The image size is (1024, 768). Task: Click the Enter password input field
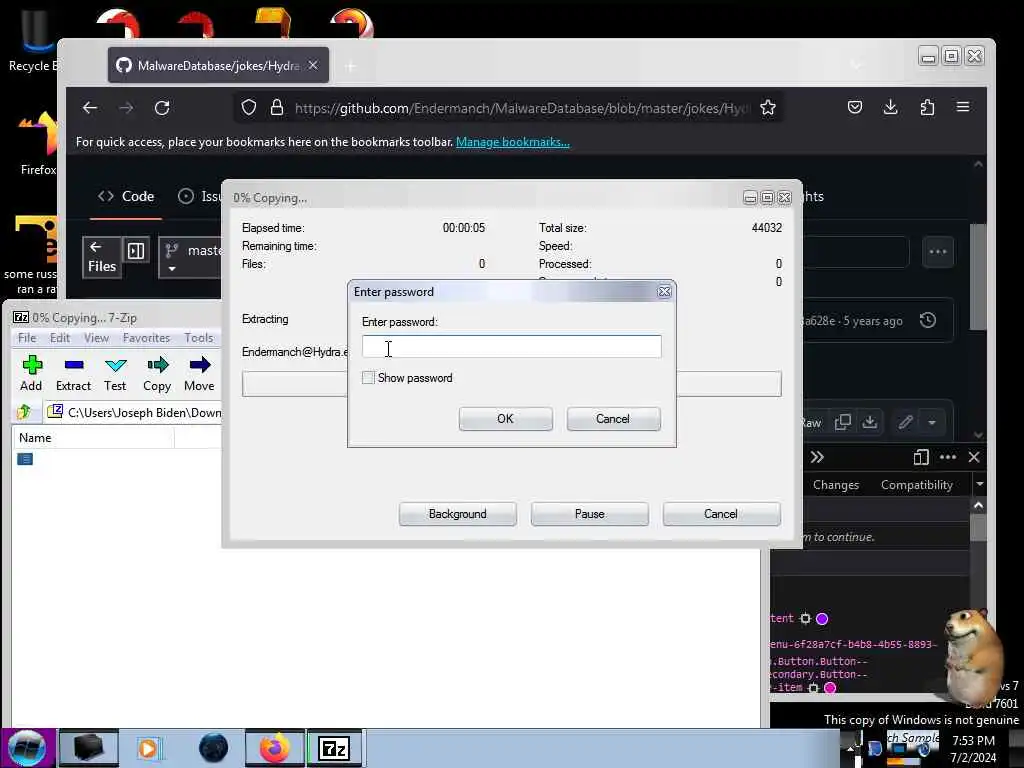[511, 347]
